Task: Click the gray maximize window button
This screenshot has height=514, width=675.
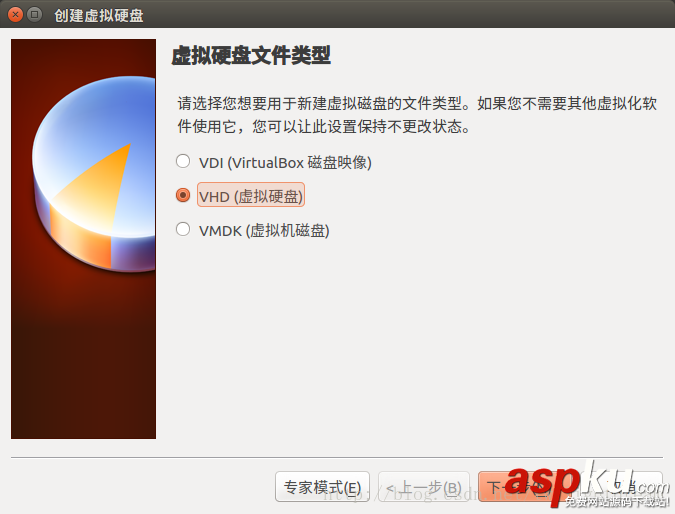Action: [34, 15]
